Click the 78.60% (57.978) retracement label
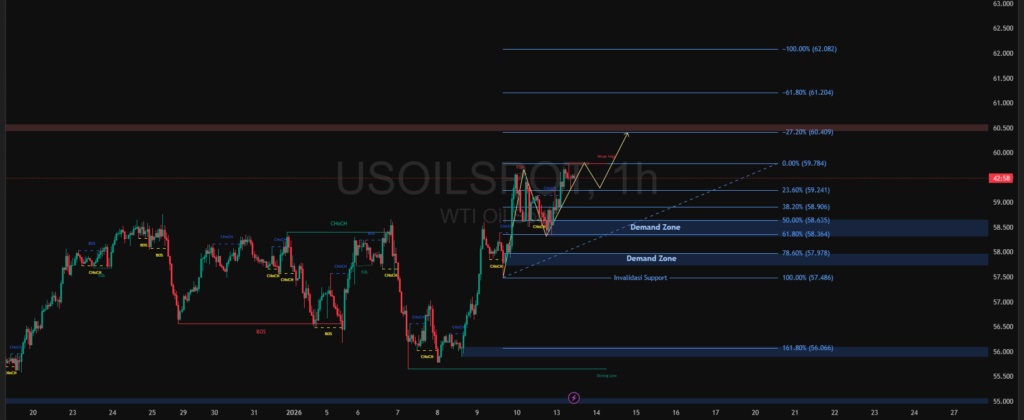 point(808,253)
